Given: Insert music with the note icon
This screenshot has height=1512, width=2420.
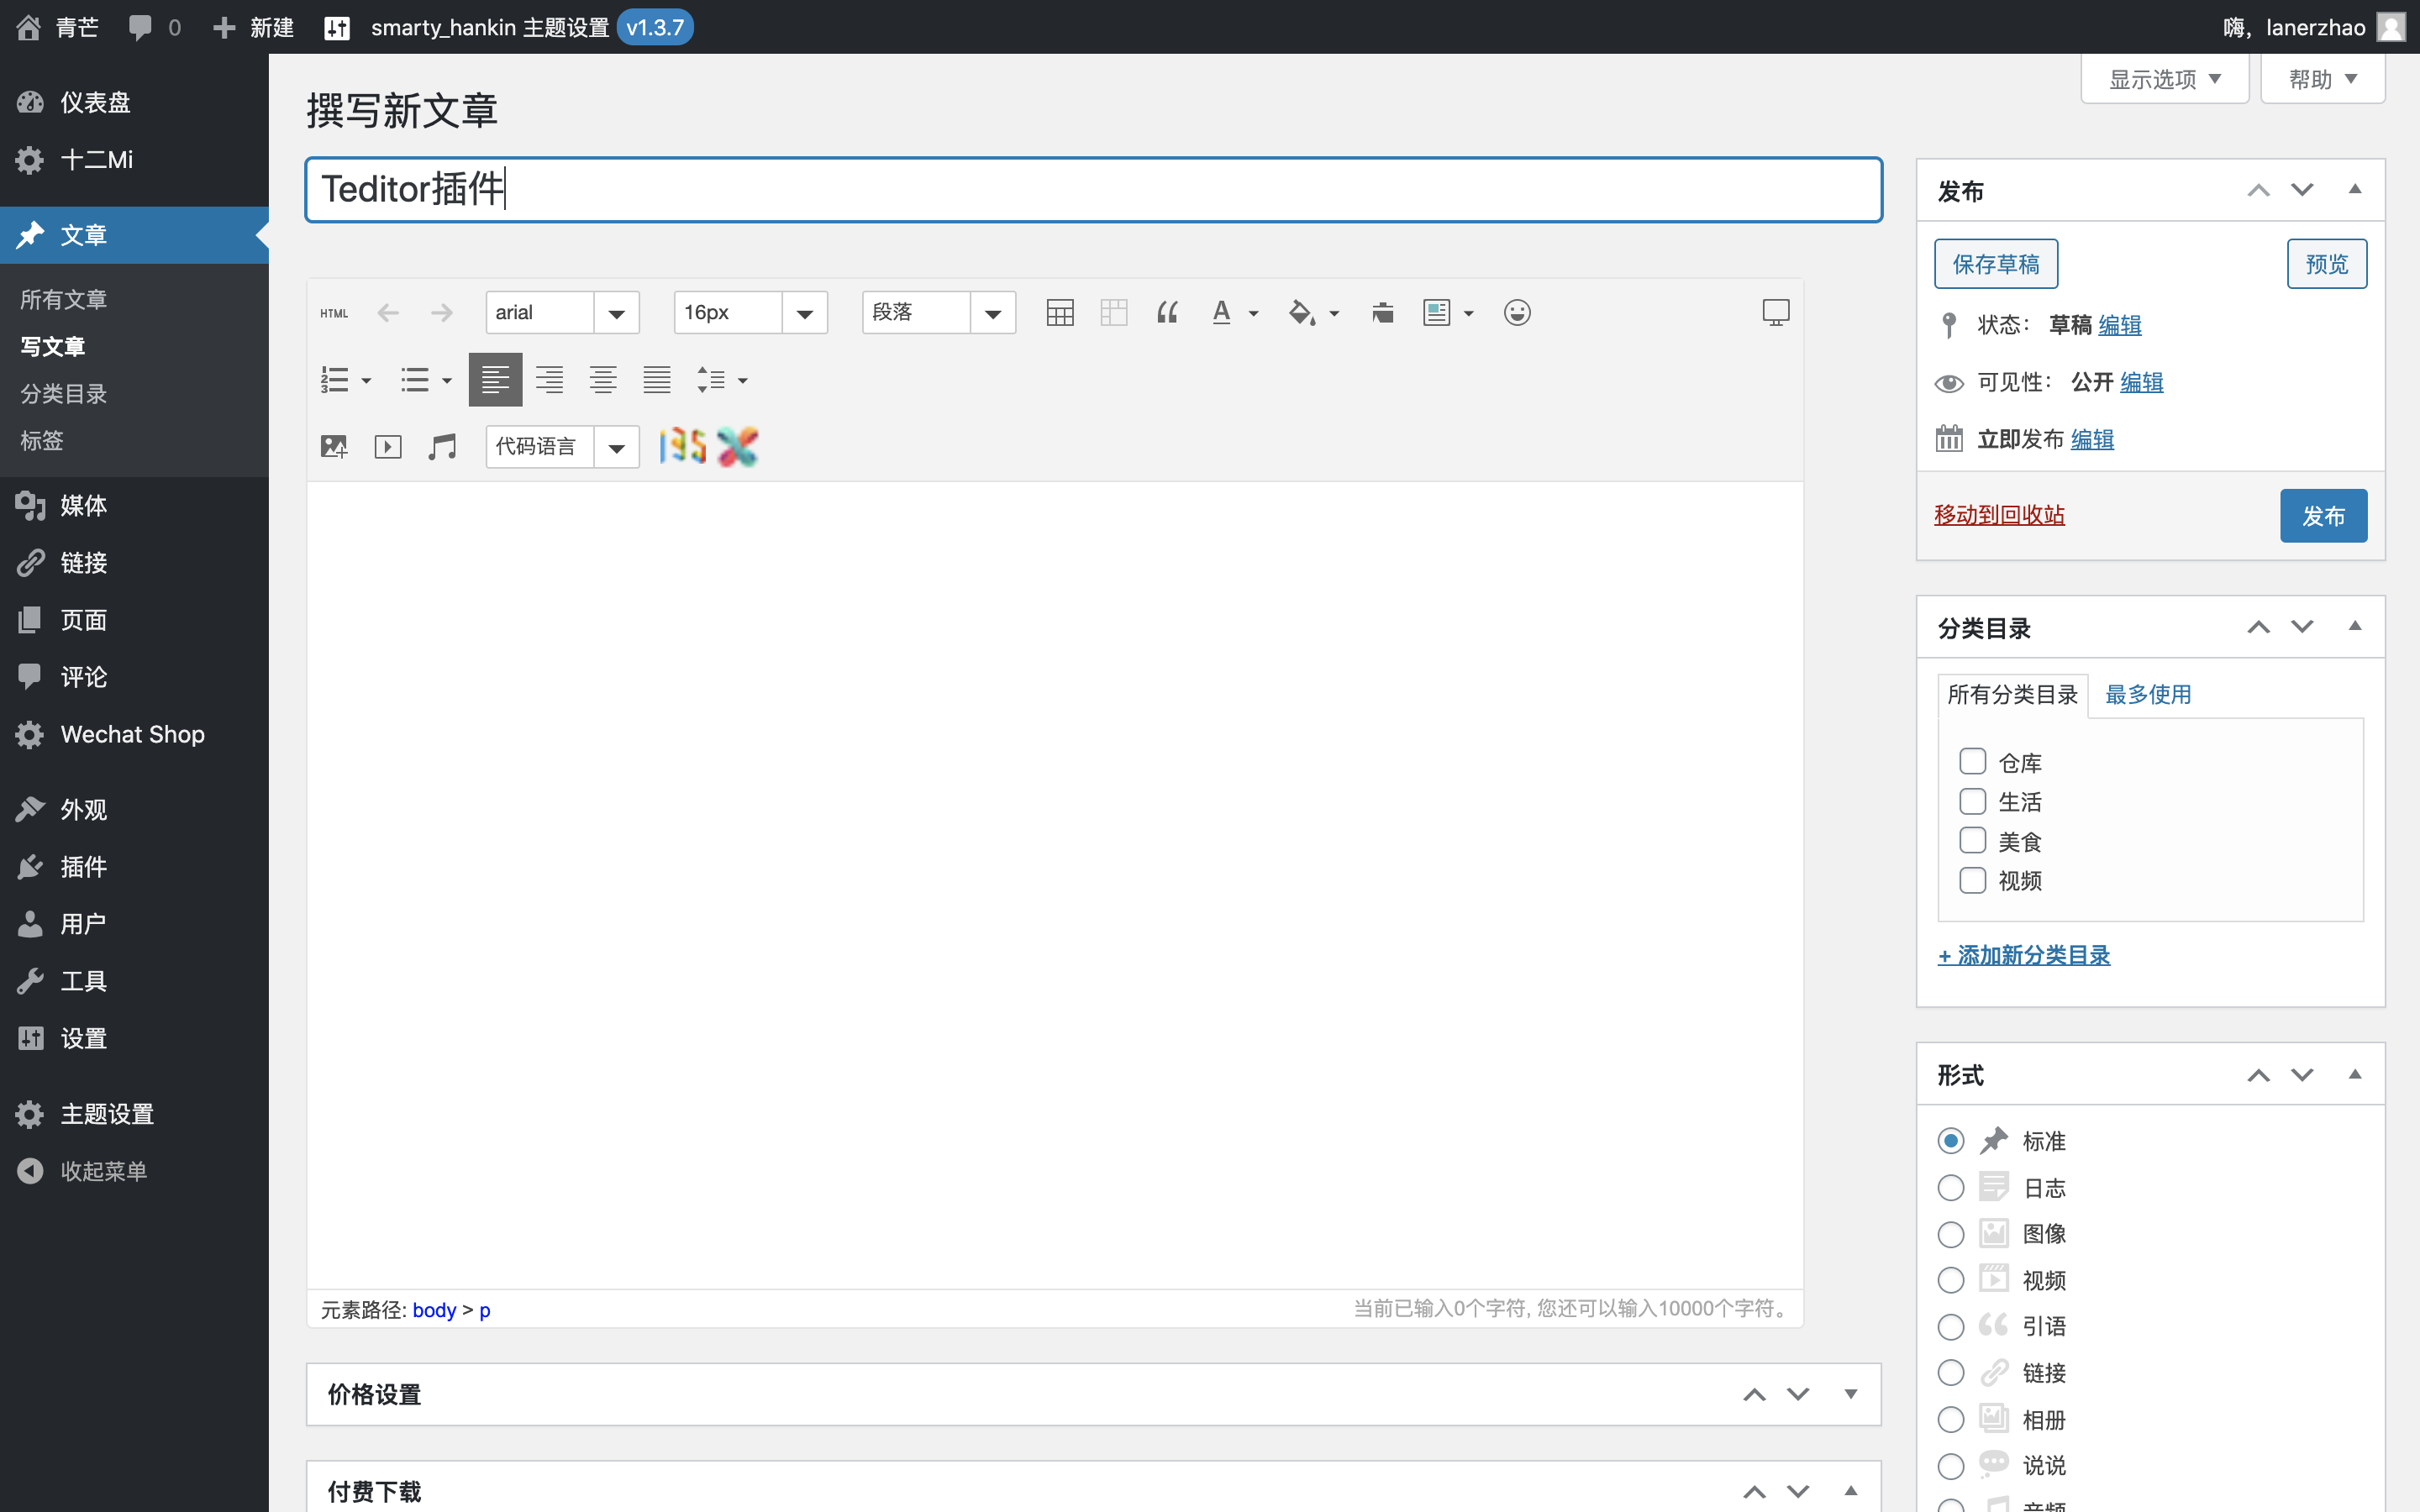Looking at the screenshot, I should (442, 447).
